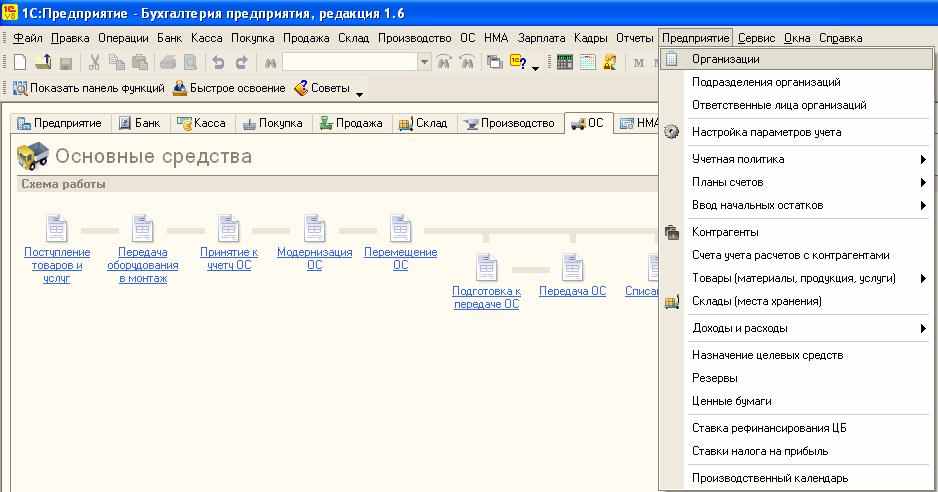The height and width of the screenshot is (492, 938).
Task: Expand the Ввод начальных остатков submenu
Action: pos(923,205)
